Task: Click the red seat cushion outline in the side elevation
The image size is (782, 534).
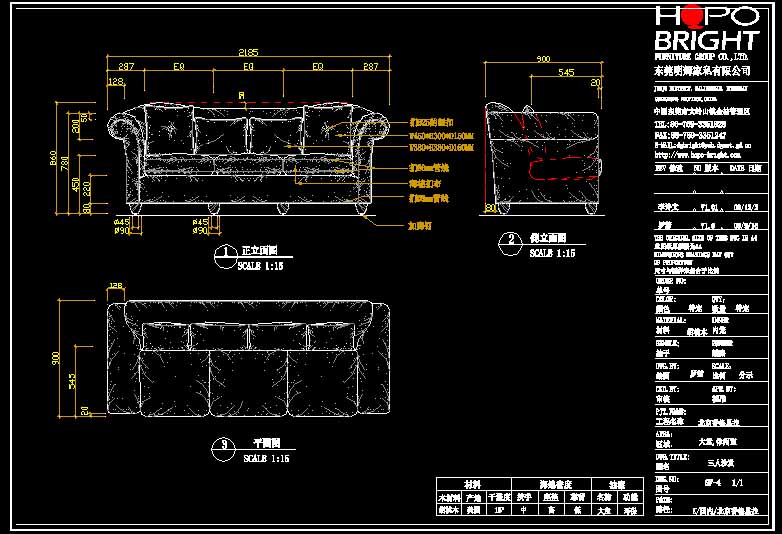Action: click(x=564, y=169)
